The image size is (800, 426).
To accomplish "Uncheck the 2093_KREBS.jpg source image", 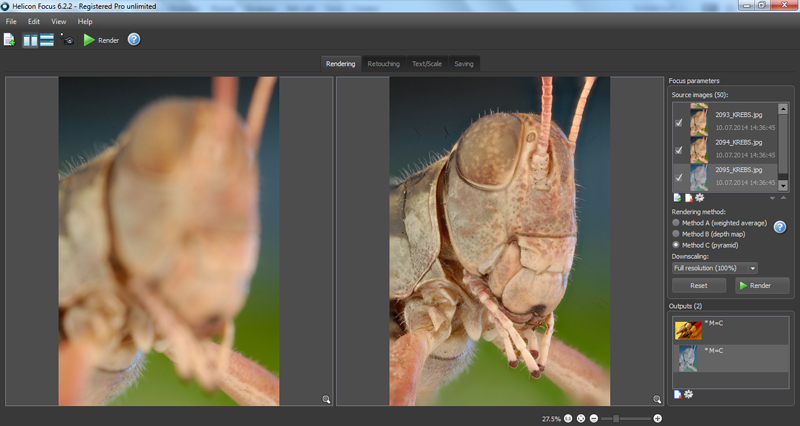I will [x=679, y=122].
